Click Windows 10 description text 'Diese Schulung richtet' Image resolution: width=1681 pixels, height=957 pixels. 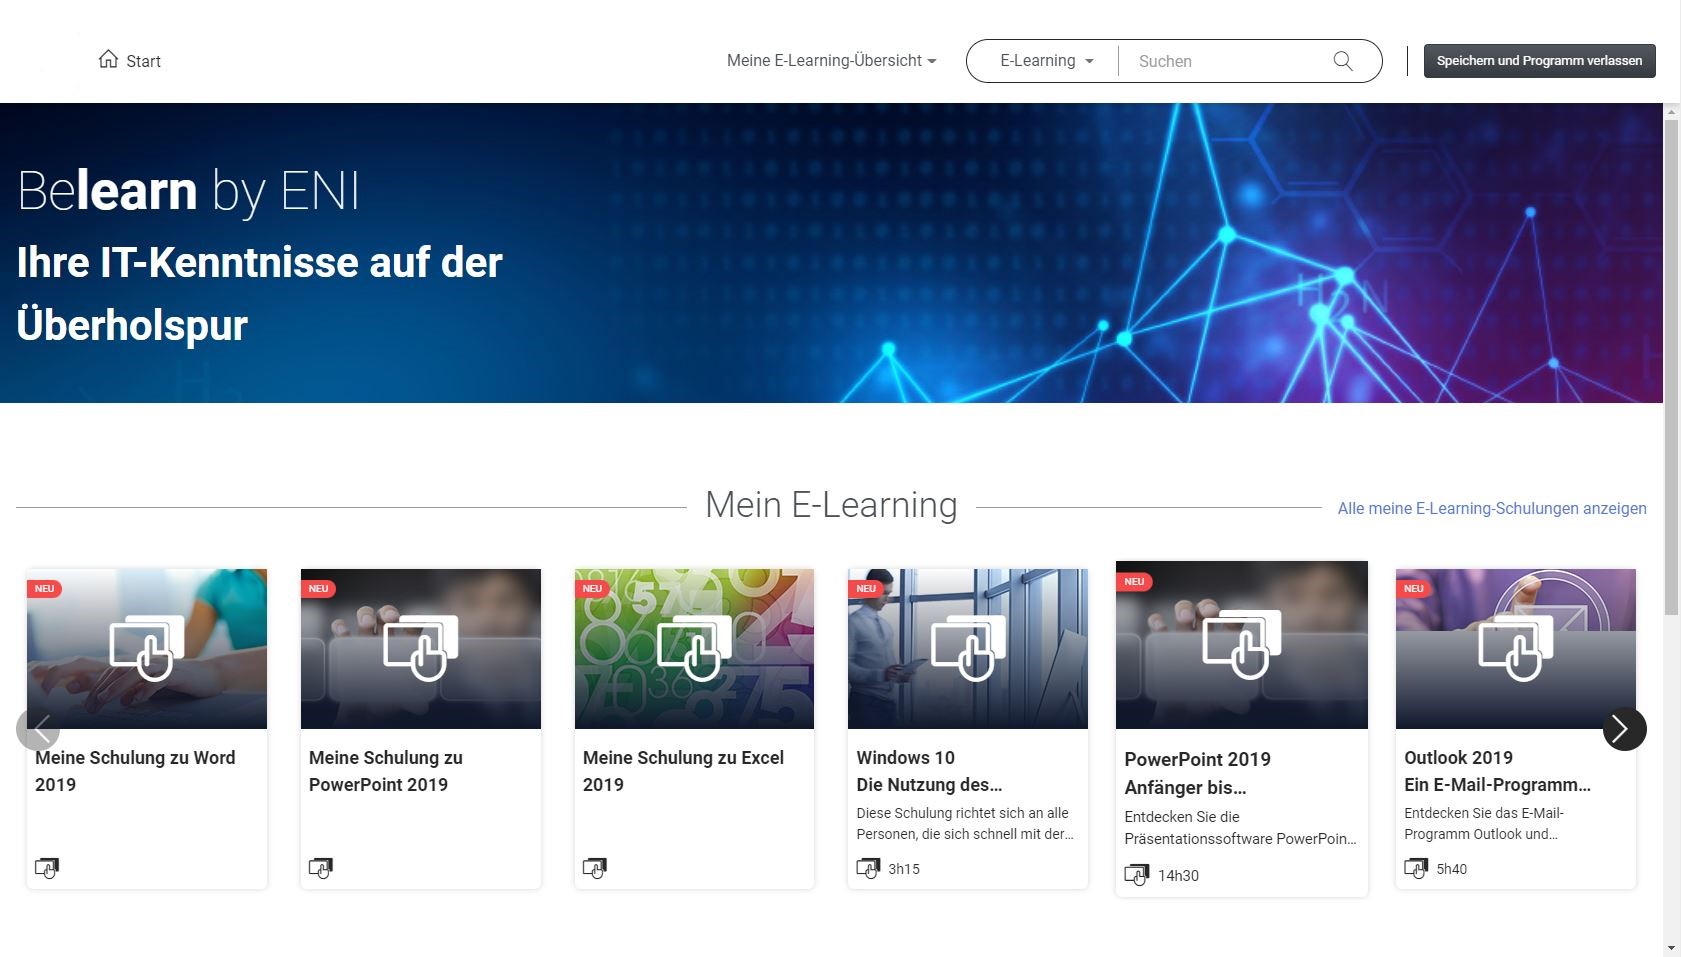click(x=965, y=823)
